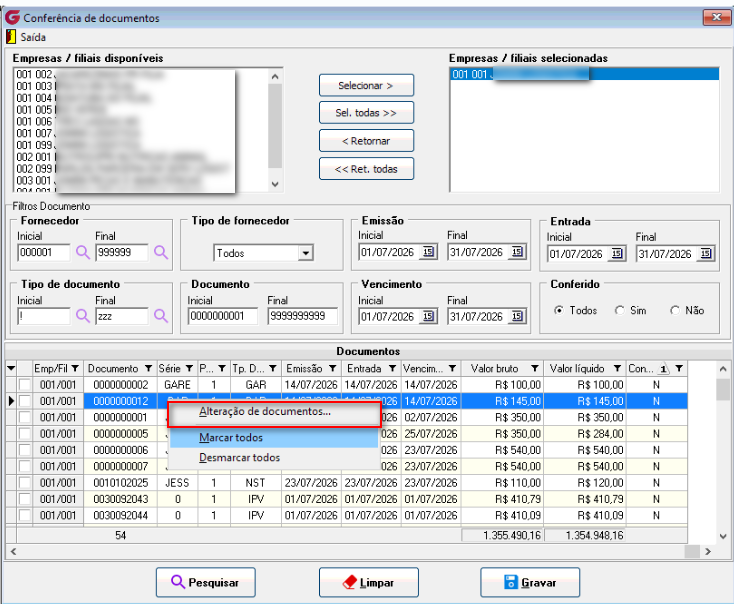The height and width of the screenshot is (604, 734).
Task: Open Emissão Final calendar icon
Action: pos(517,252)
